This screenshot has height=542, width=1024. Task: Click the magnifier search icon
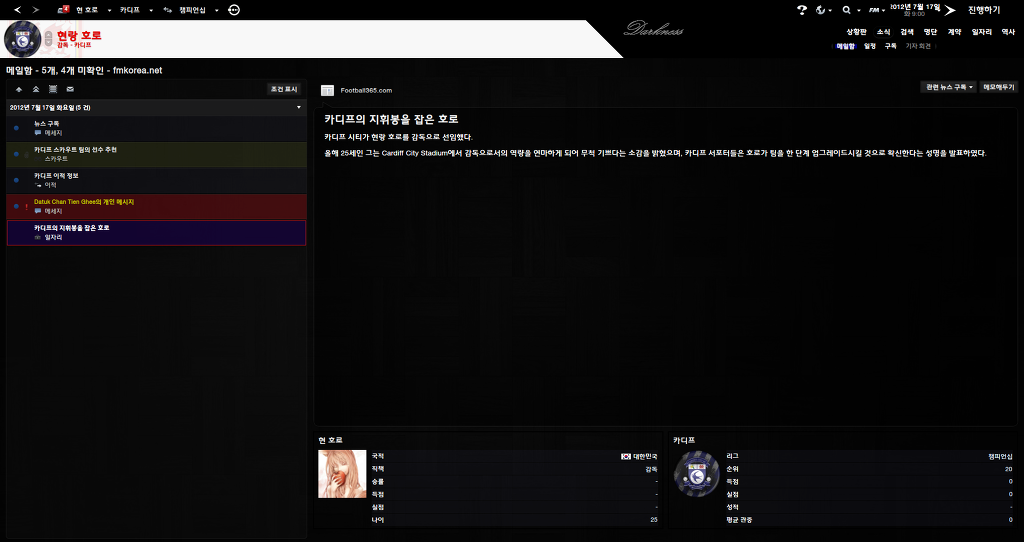(x=847, y=10)
